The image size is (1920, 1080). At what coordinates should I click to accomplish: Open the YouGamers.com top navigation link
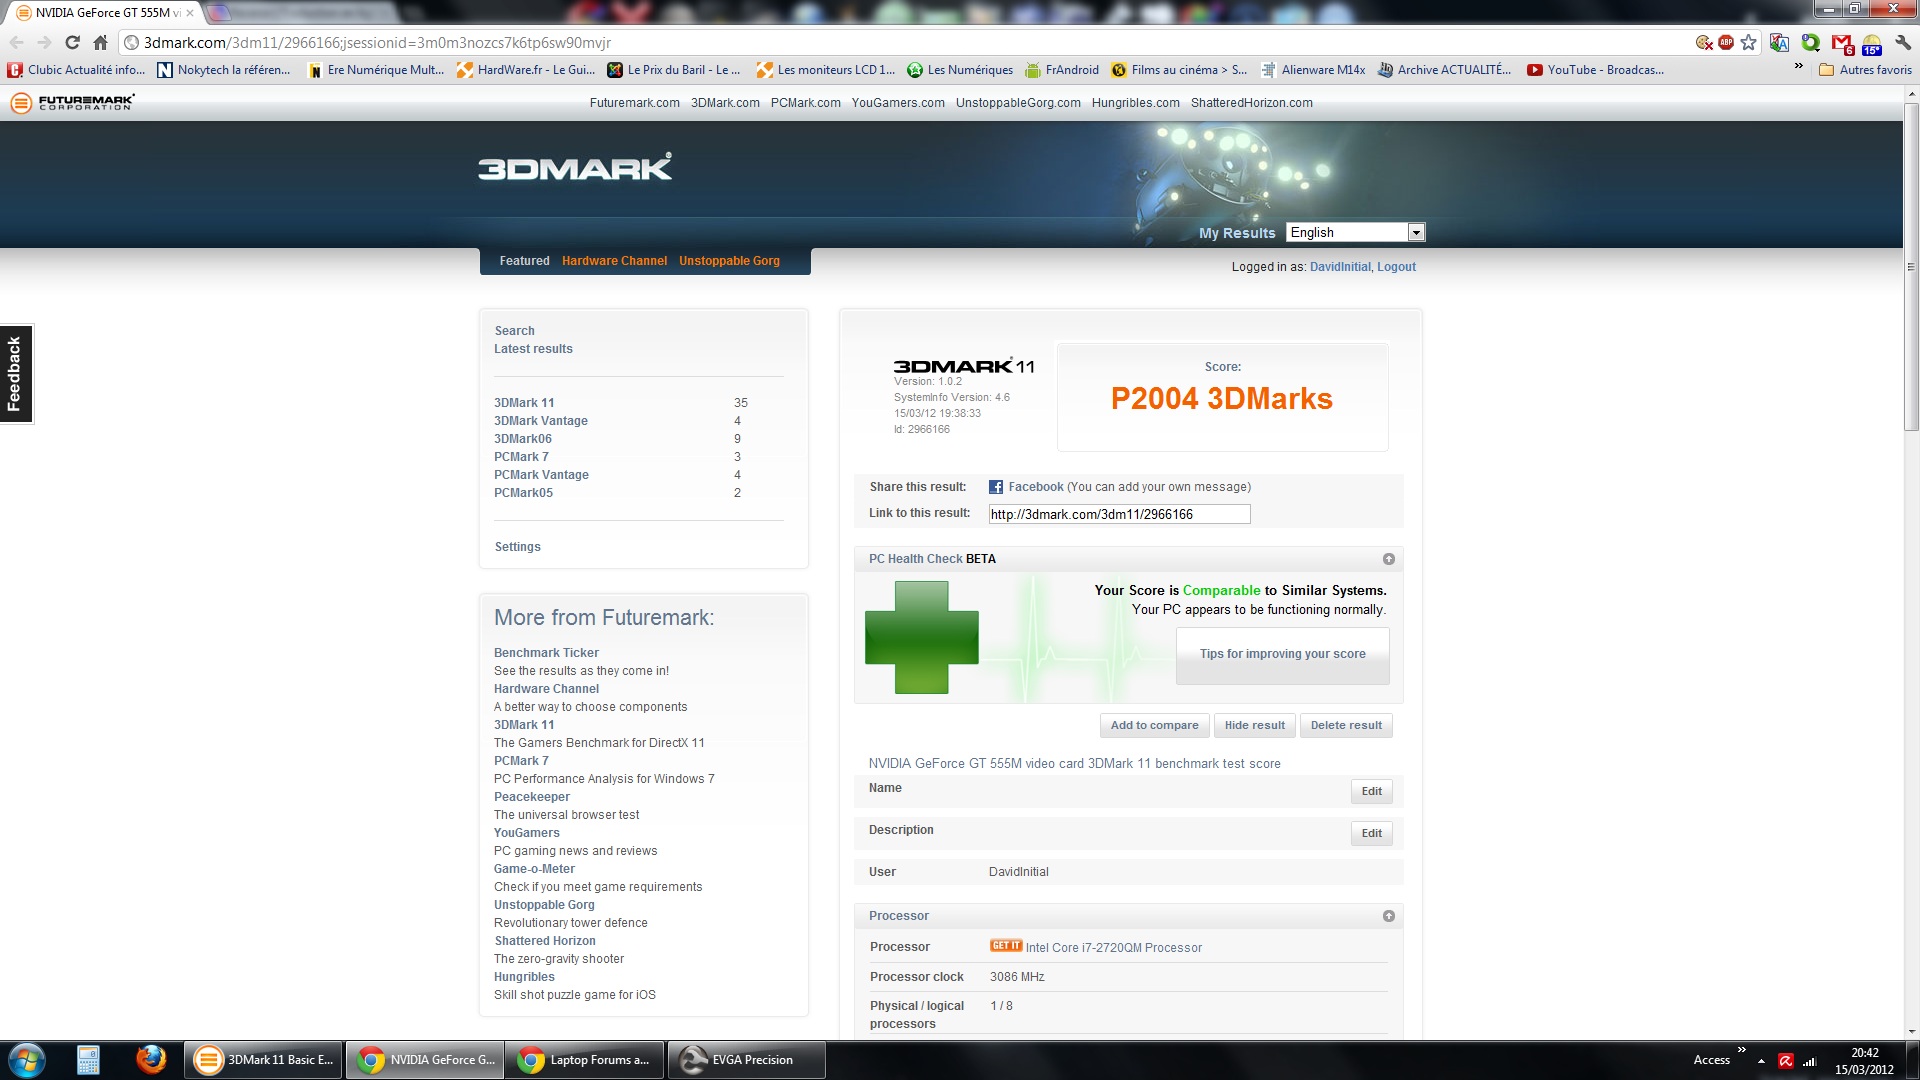pos(897,103)
